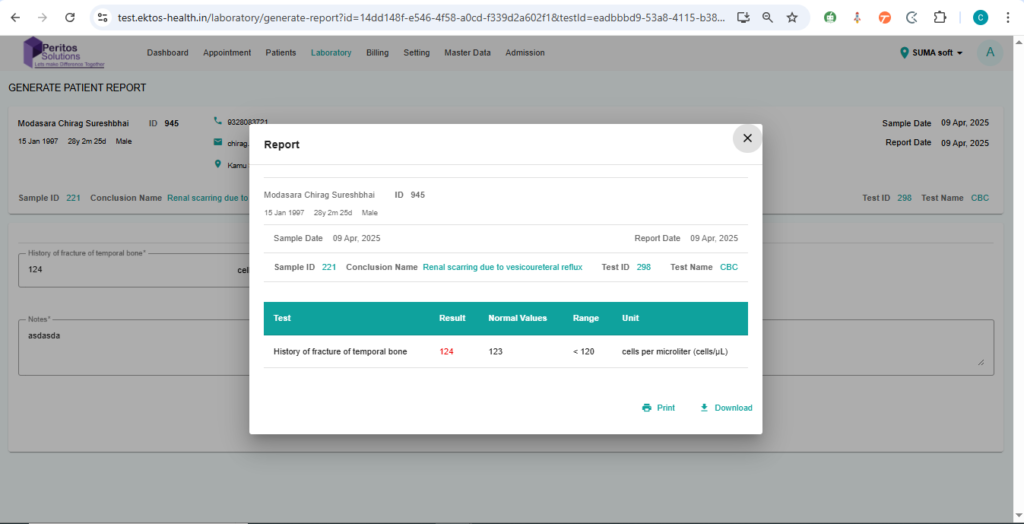Viewport: 1024px width, 524px height.
Task: Click the site information icon in address bar
Action: pyautogui.click(x=102, y=17)
